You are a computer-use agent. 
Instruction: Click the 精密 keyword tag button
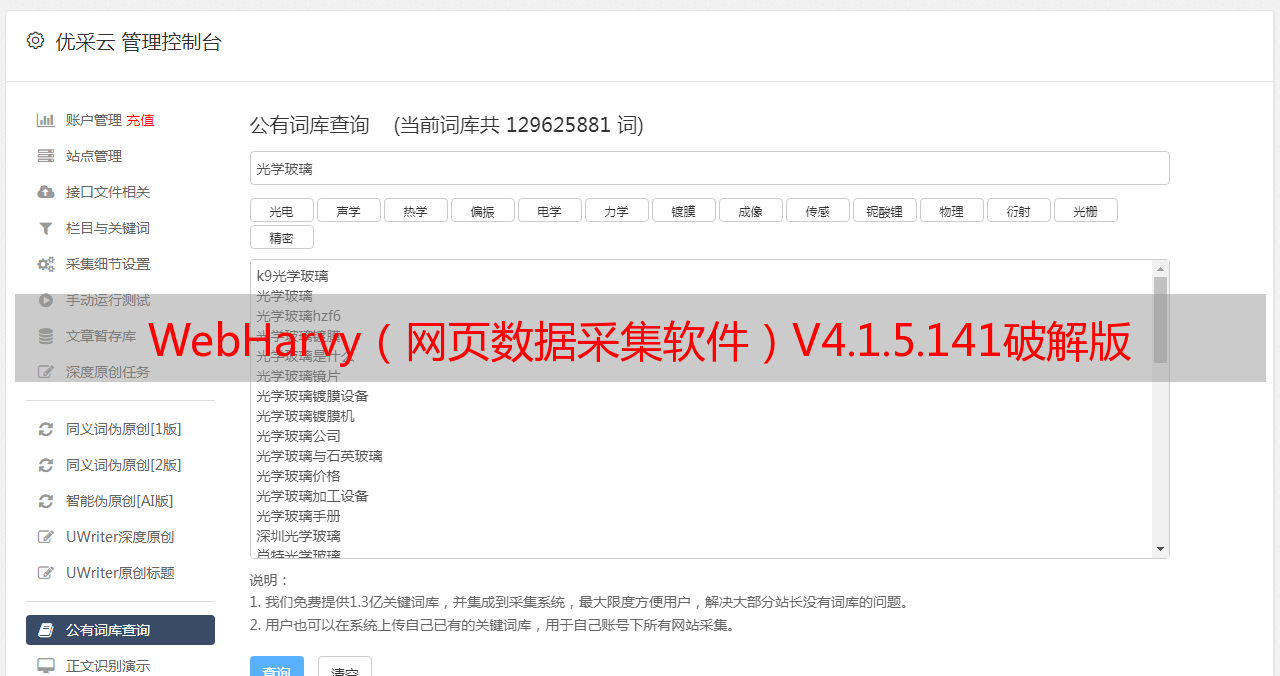point(282,238)
